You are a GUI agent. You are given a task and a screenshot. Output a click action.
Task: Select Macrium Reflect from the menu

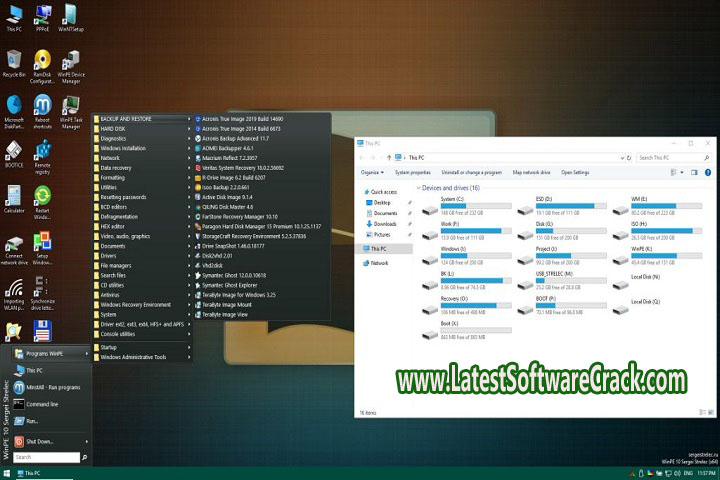[230, 158]
